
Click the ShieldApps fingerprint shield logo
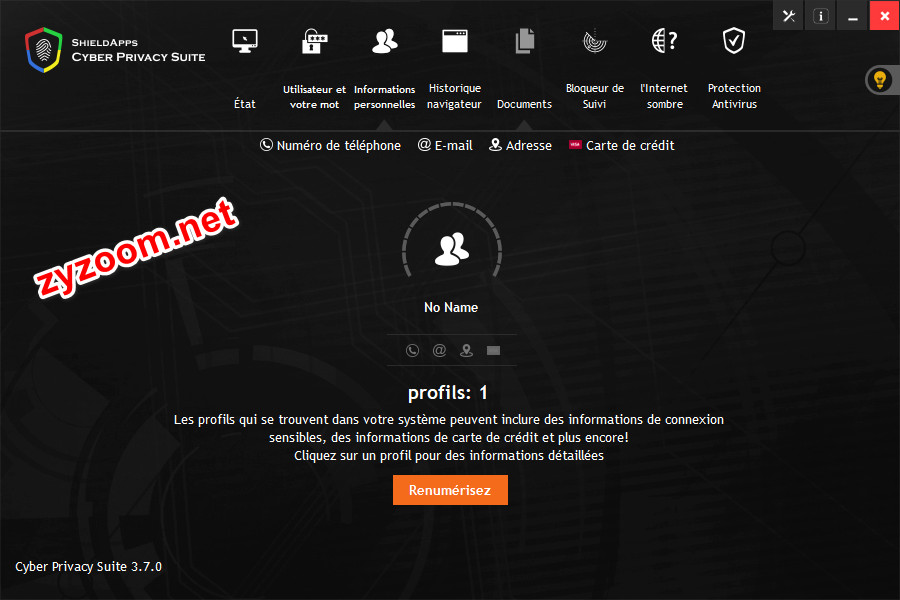pos(44,50)
